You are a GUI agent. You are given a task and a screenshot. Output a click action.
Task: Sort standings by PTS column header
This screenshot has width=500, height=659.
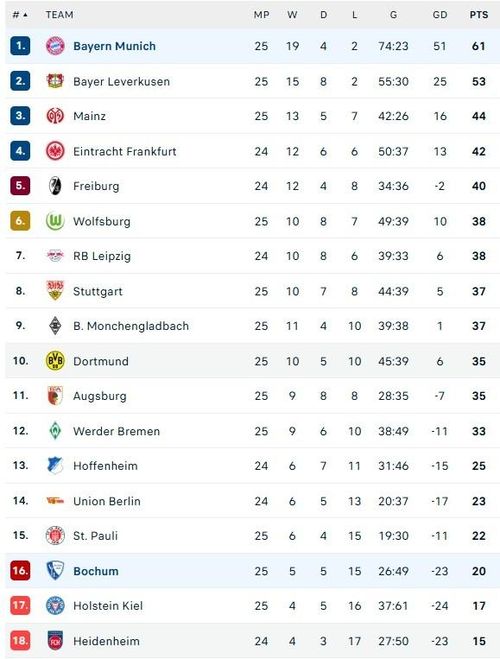click(479, 15)
